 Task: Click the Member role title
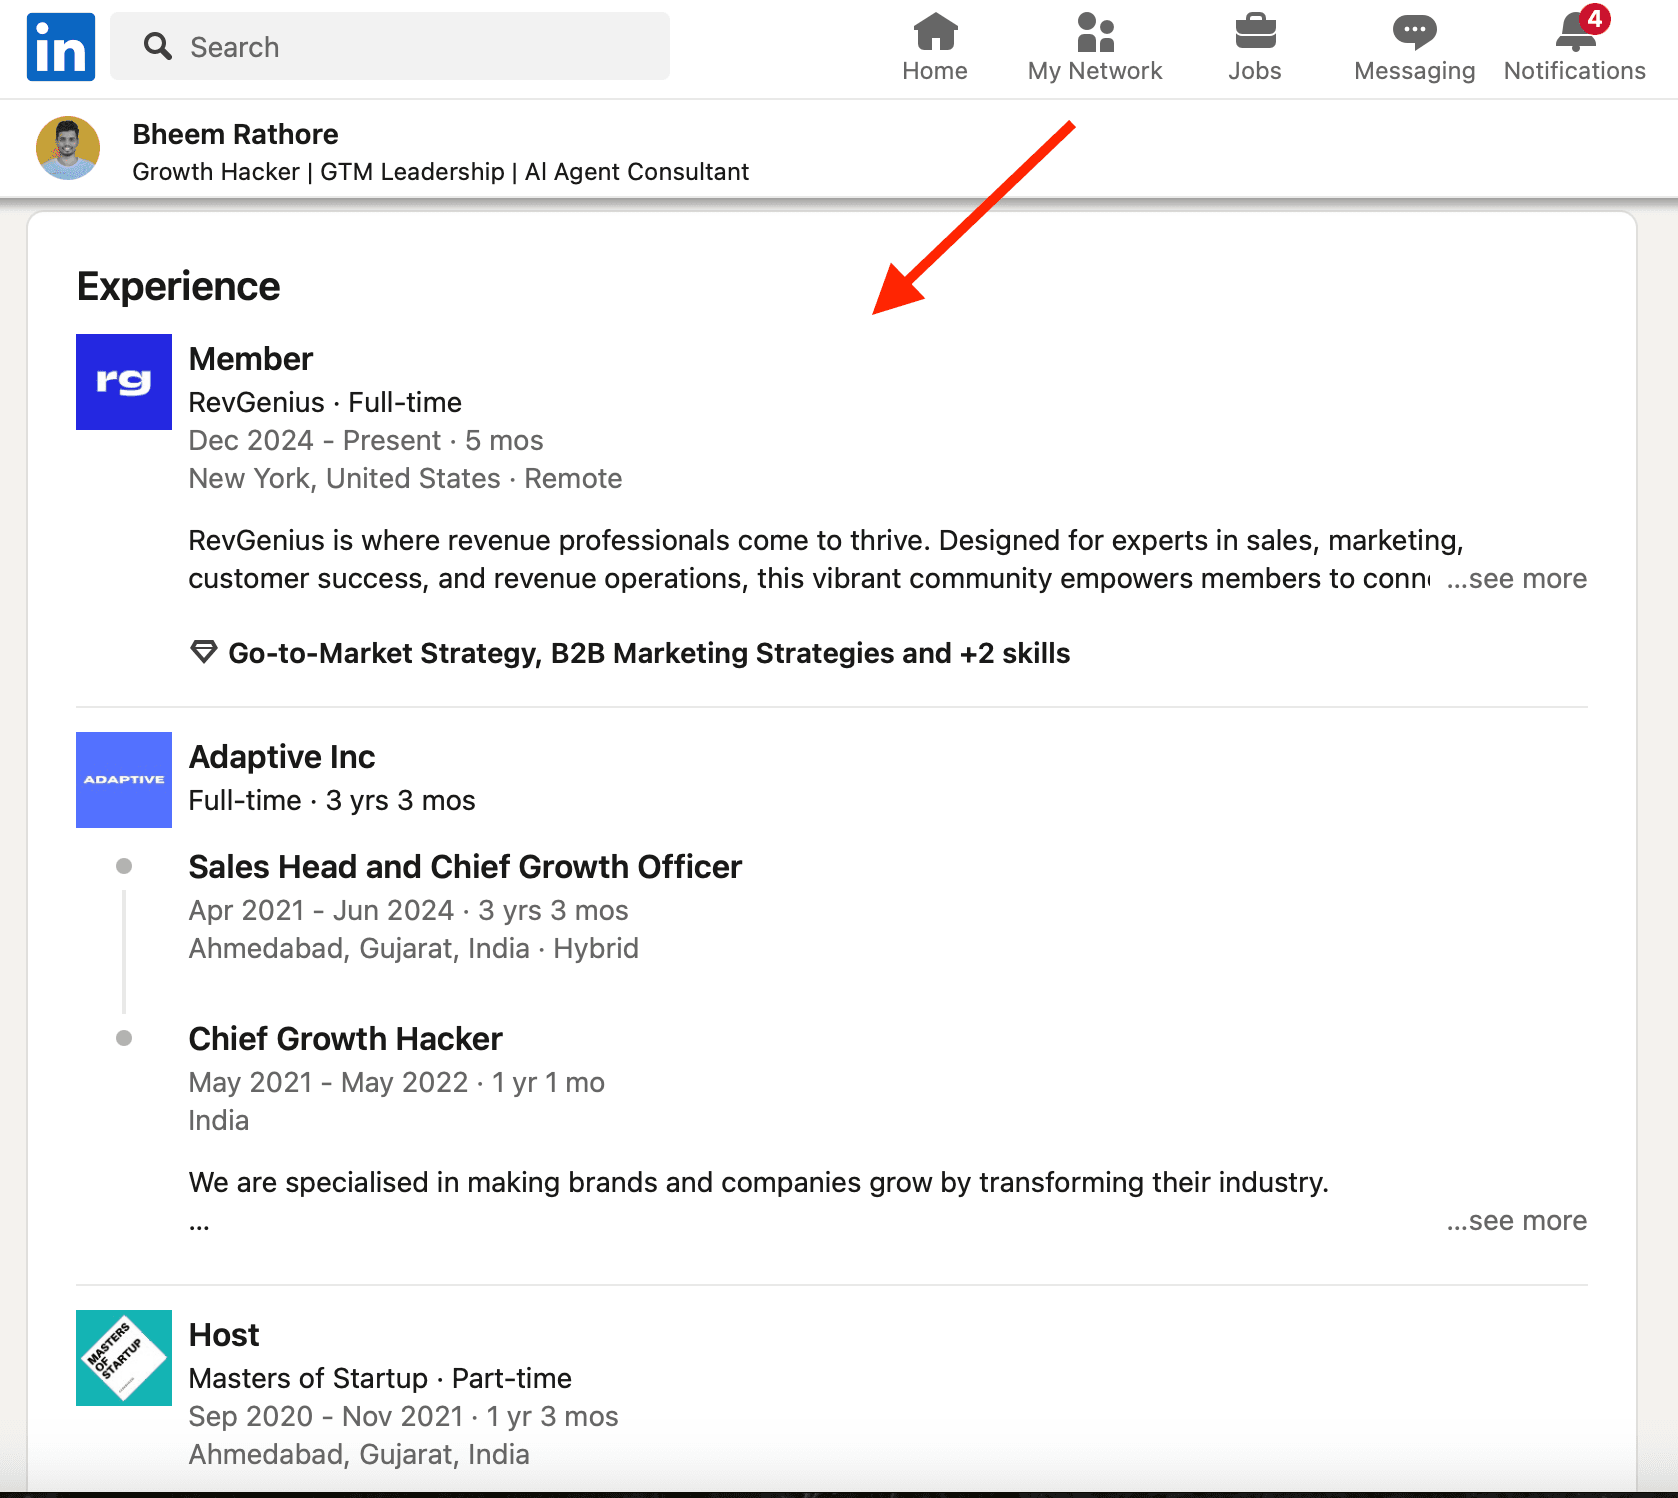click(251, 359)
